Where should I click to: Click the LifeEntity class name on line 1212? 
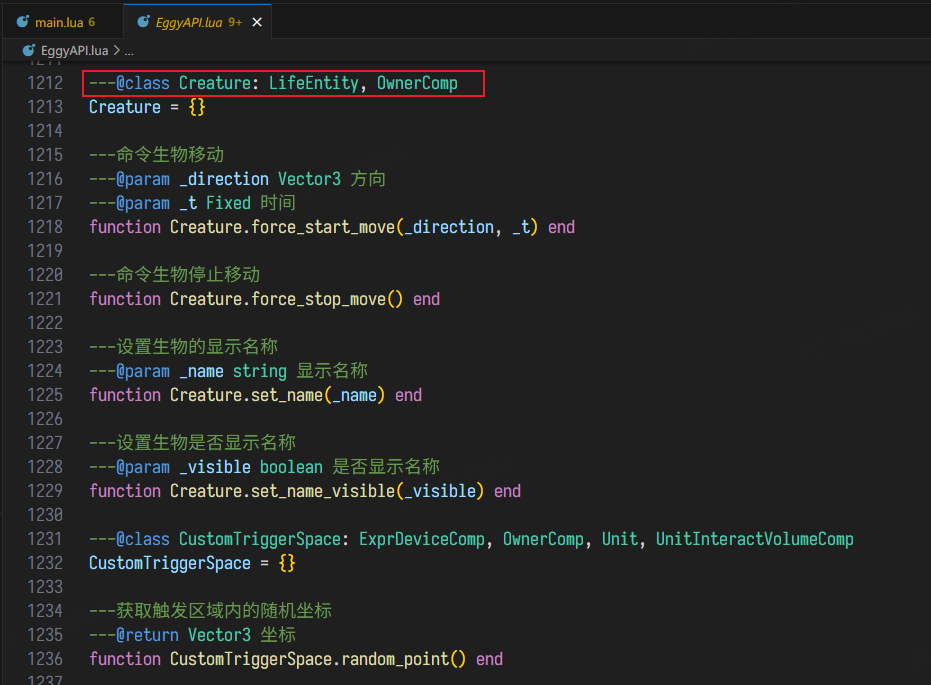click(x=313, y=83)
